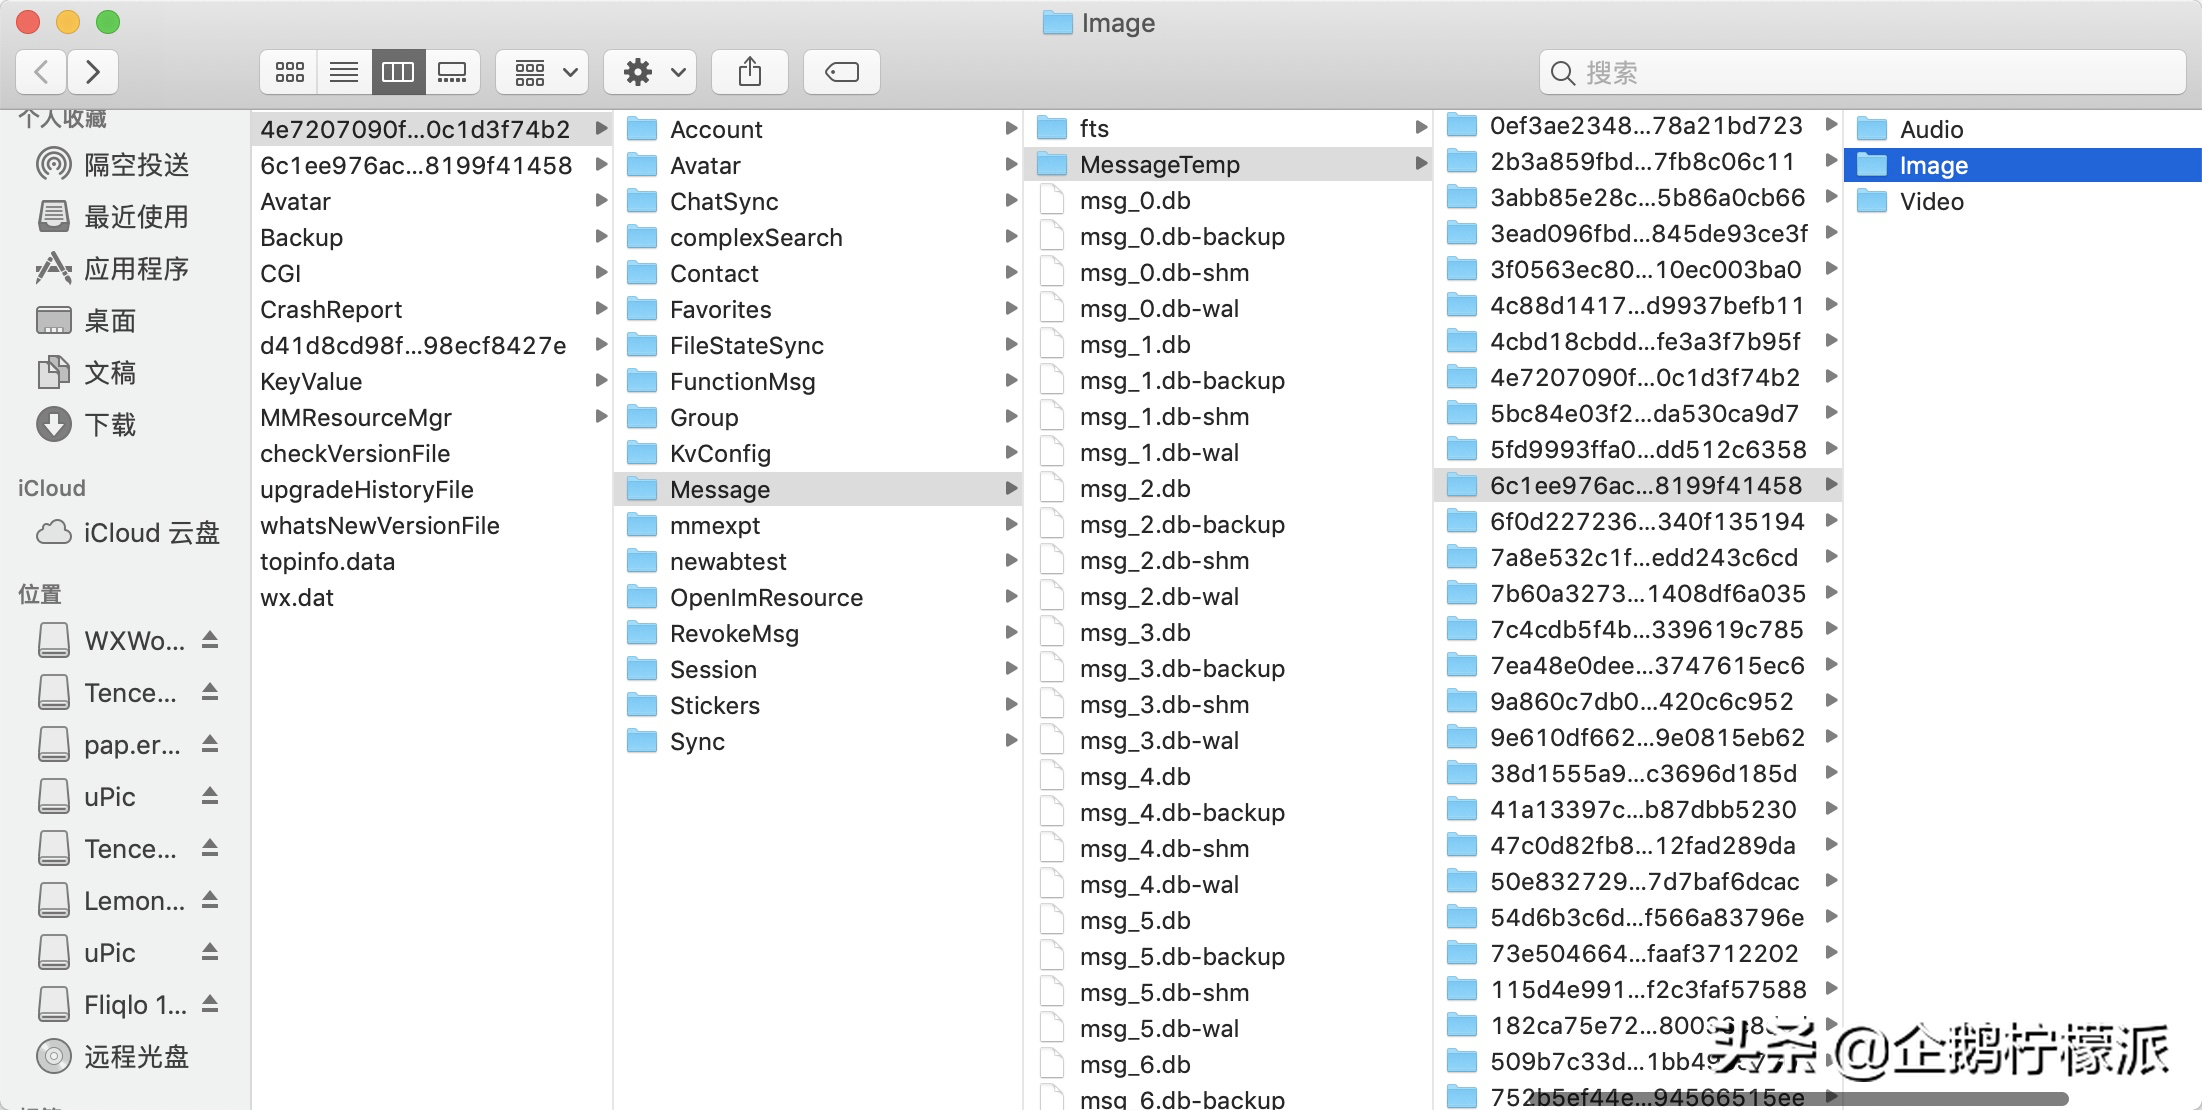Click the search field
Viewport: 2202px width, 1110px height.
[x=1862, y=72]
